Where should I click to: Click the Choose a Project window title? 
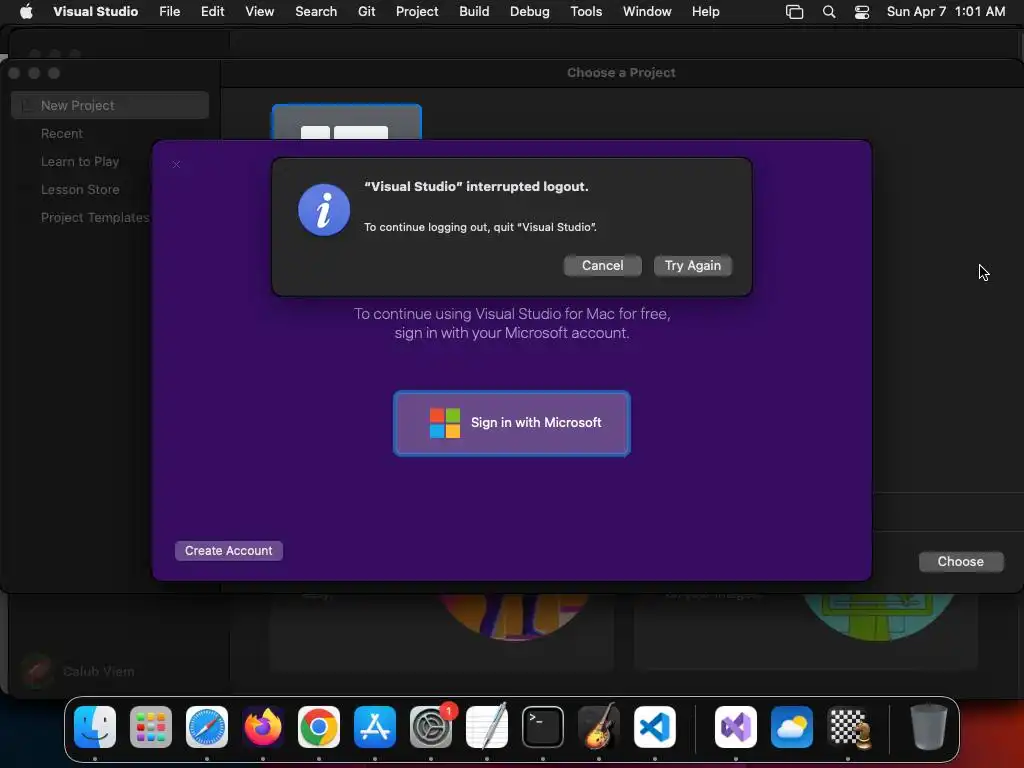click(x=620, y=72)
